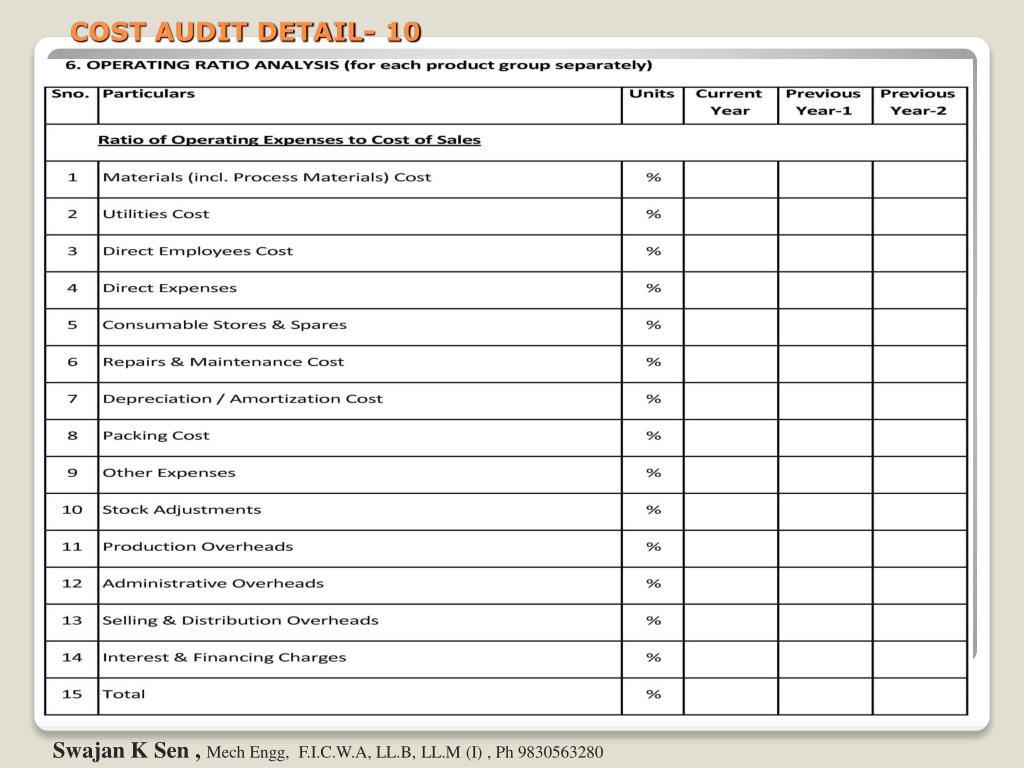Click the % unit in Utilities Cost row
The width and height of the screenshot is (1024, 768).
click(654, 214)
